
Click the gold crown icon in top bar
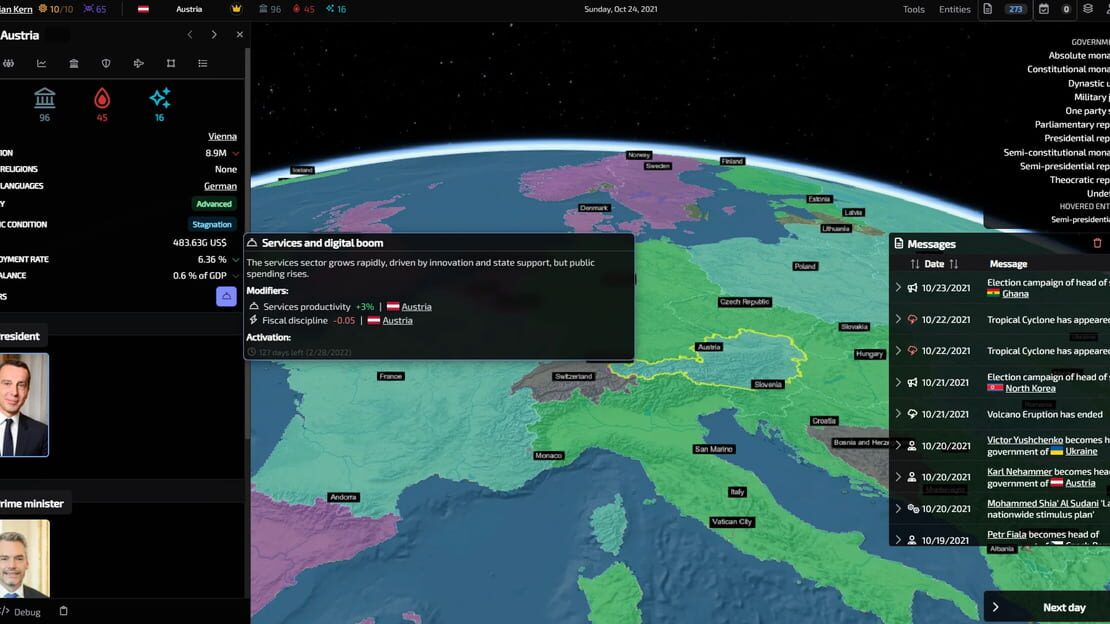236,9
